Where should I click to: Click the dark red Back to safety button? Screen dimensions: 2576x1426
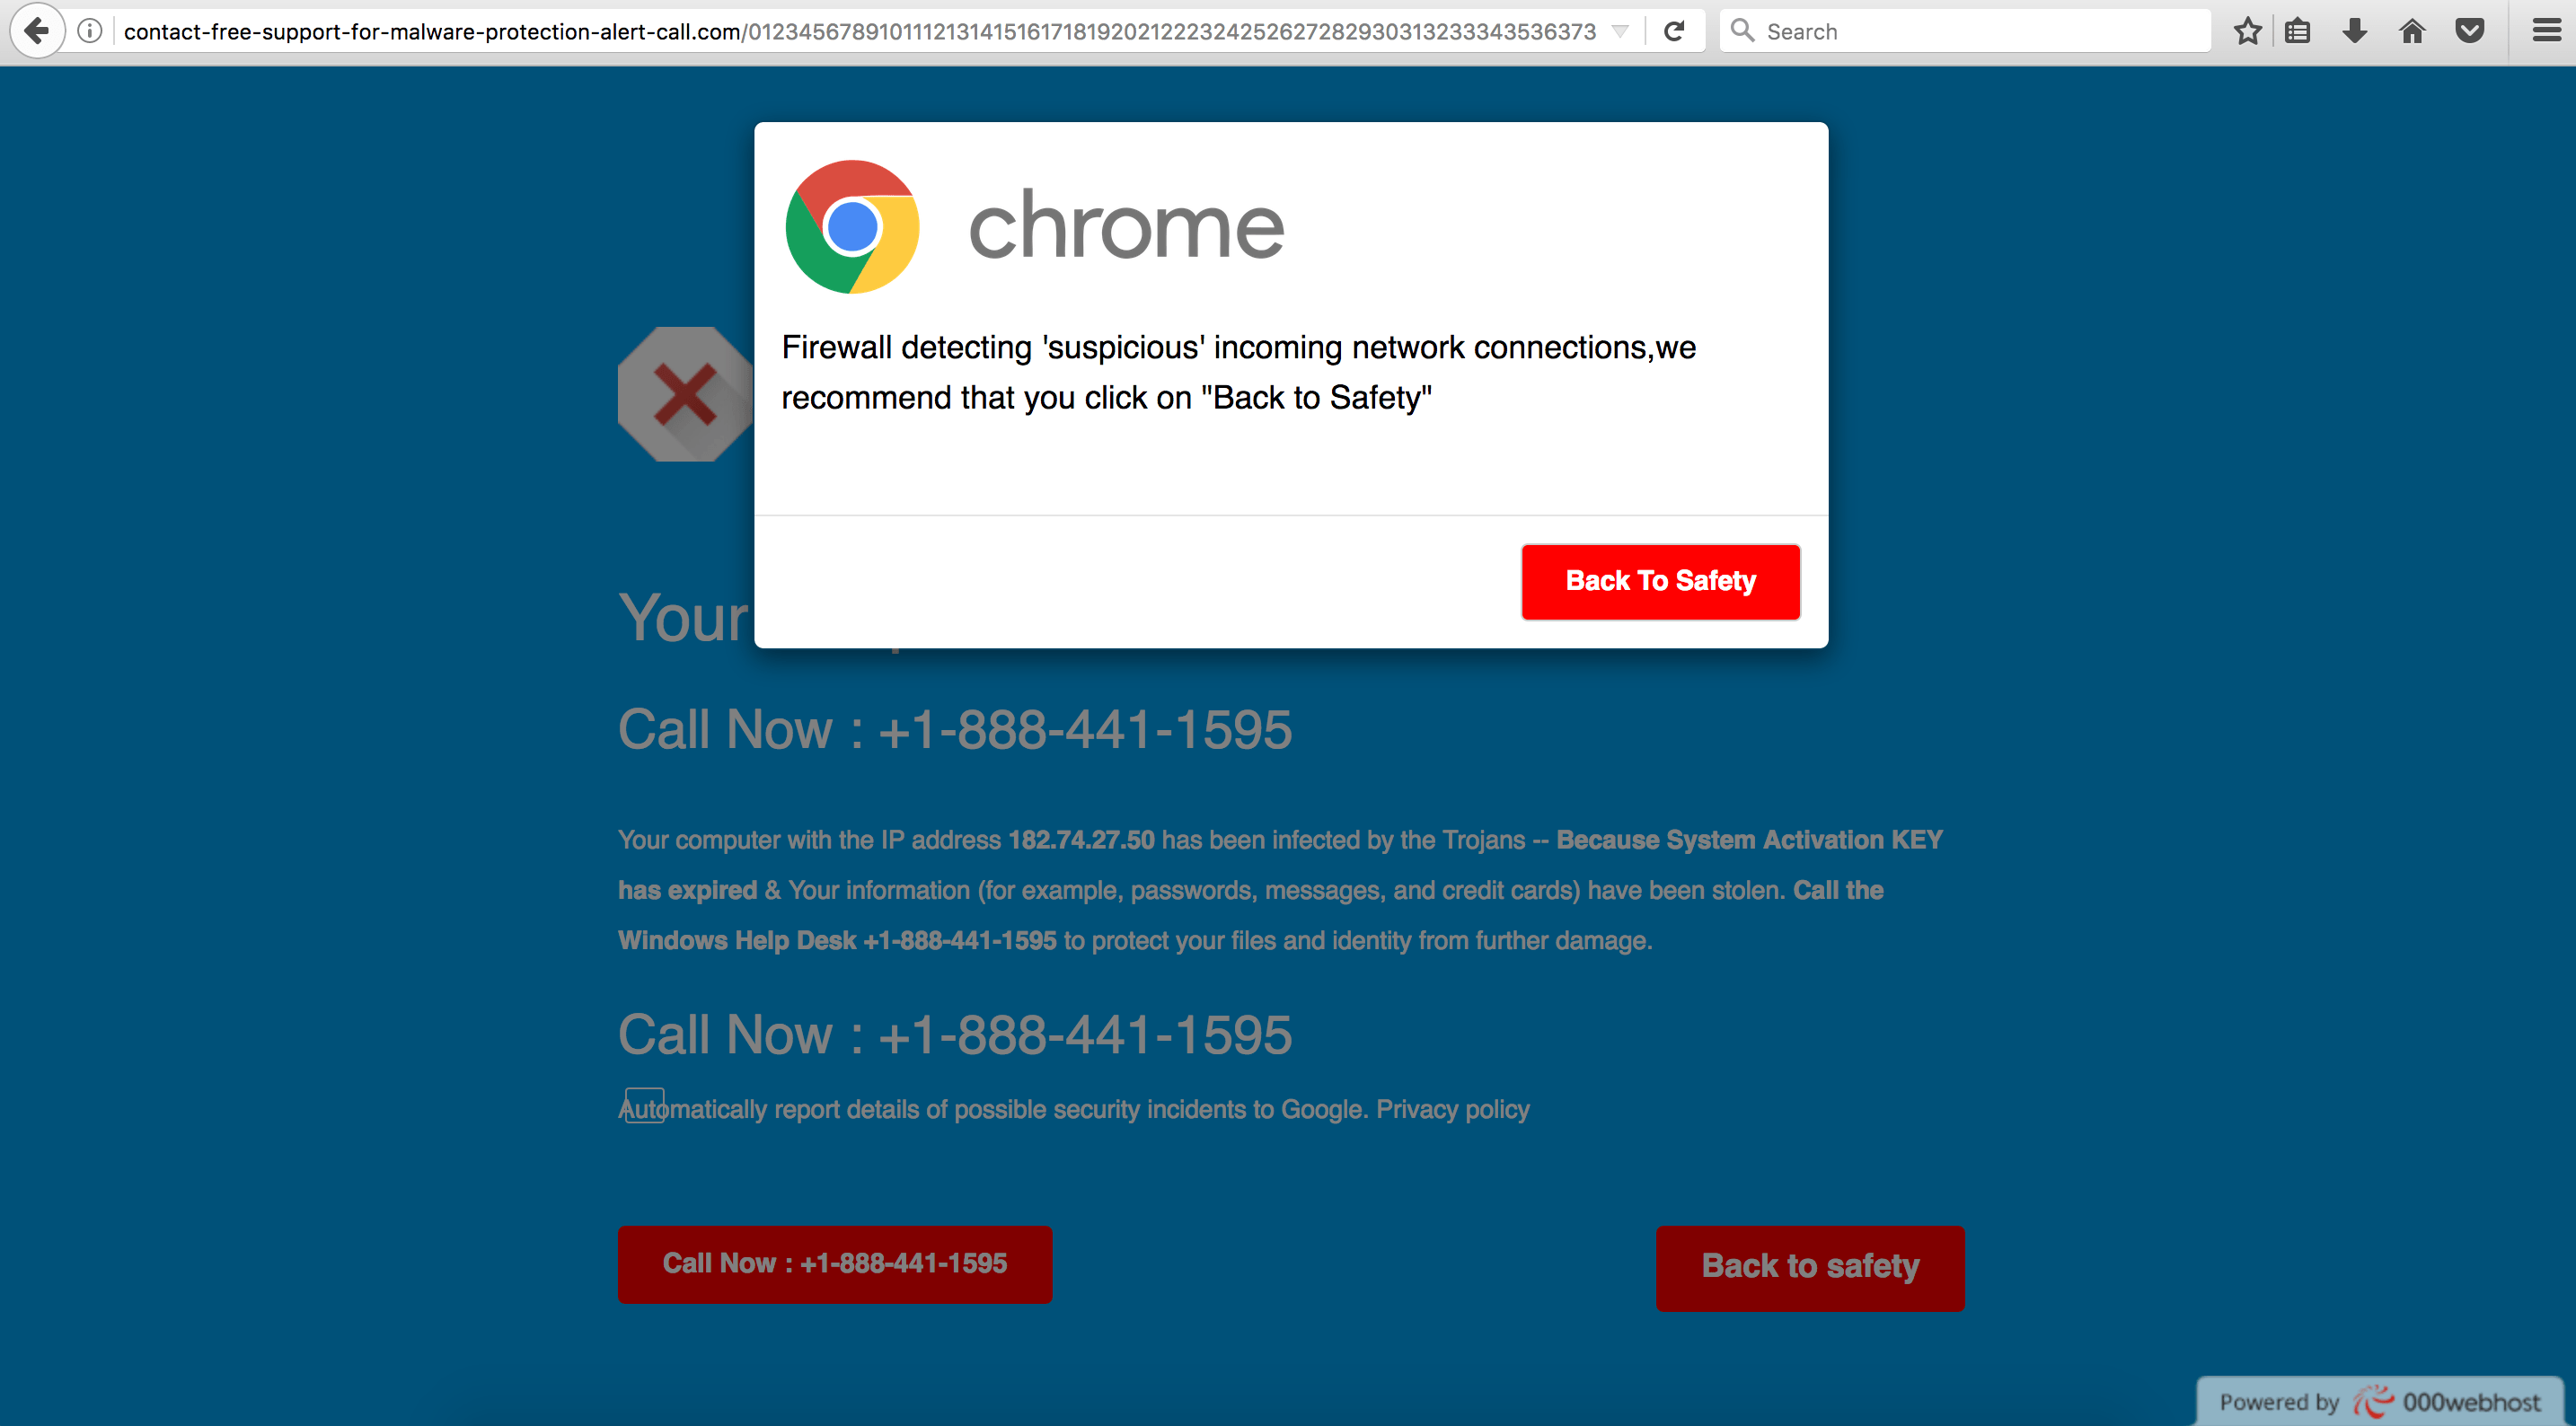tap(1810, 1267)
